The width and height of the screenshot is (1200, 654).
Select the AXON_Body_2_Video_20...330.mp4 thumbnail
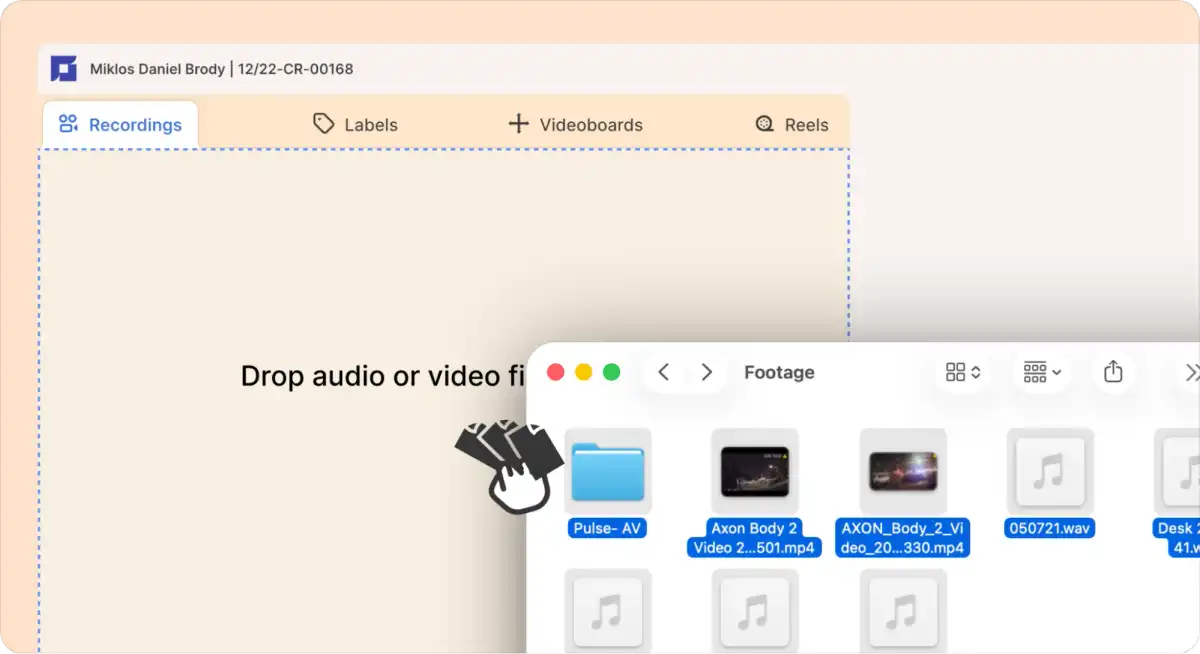[x=903, y=472]
